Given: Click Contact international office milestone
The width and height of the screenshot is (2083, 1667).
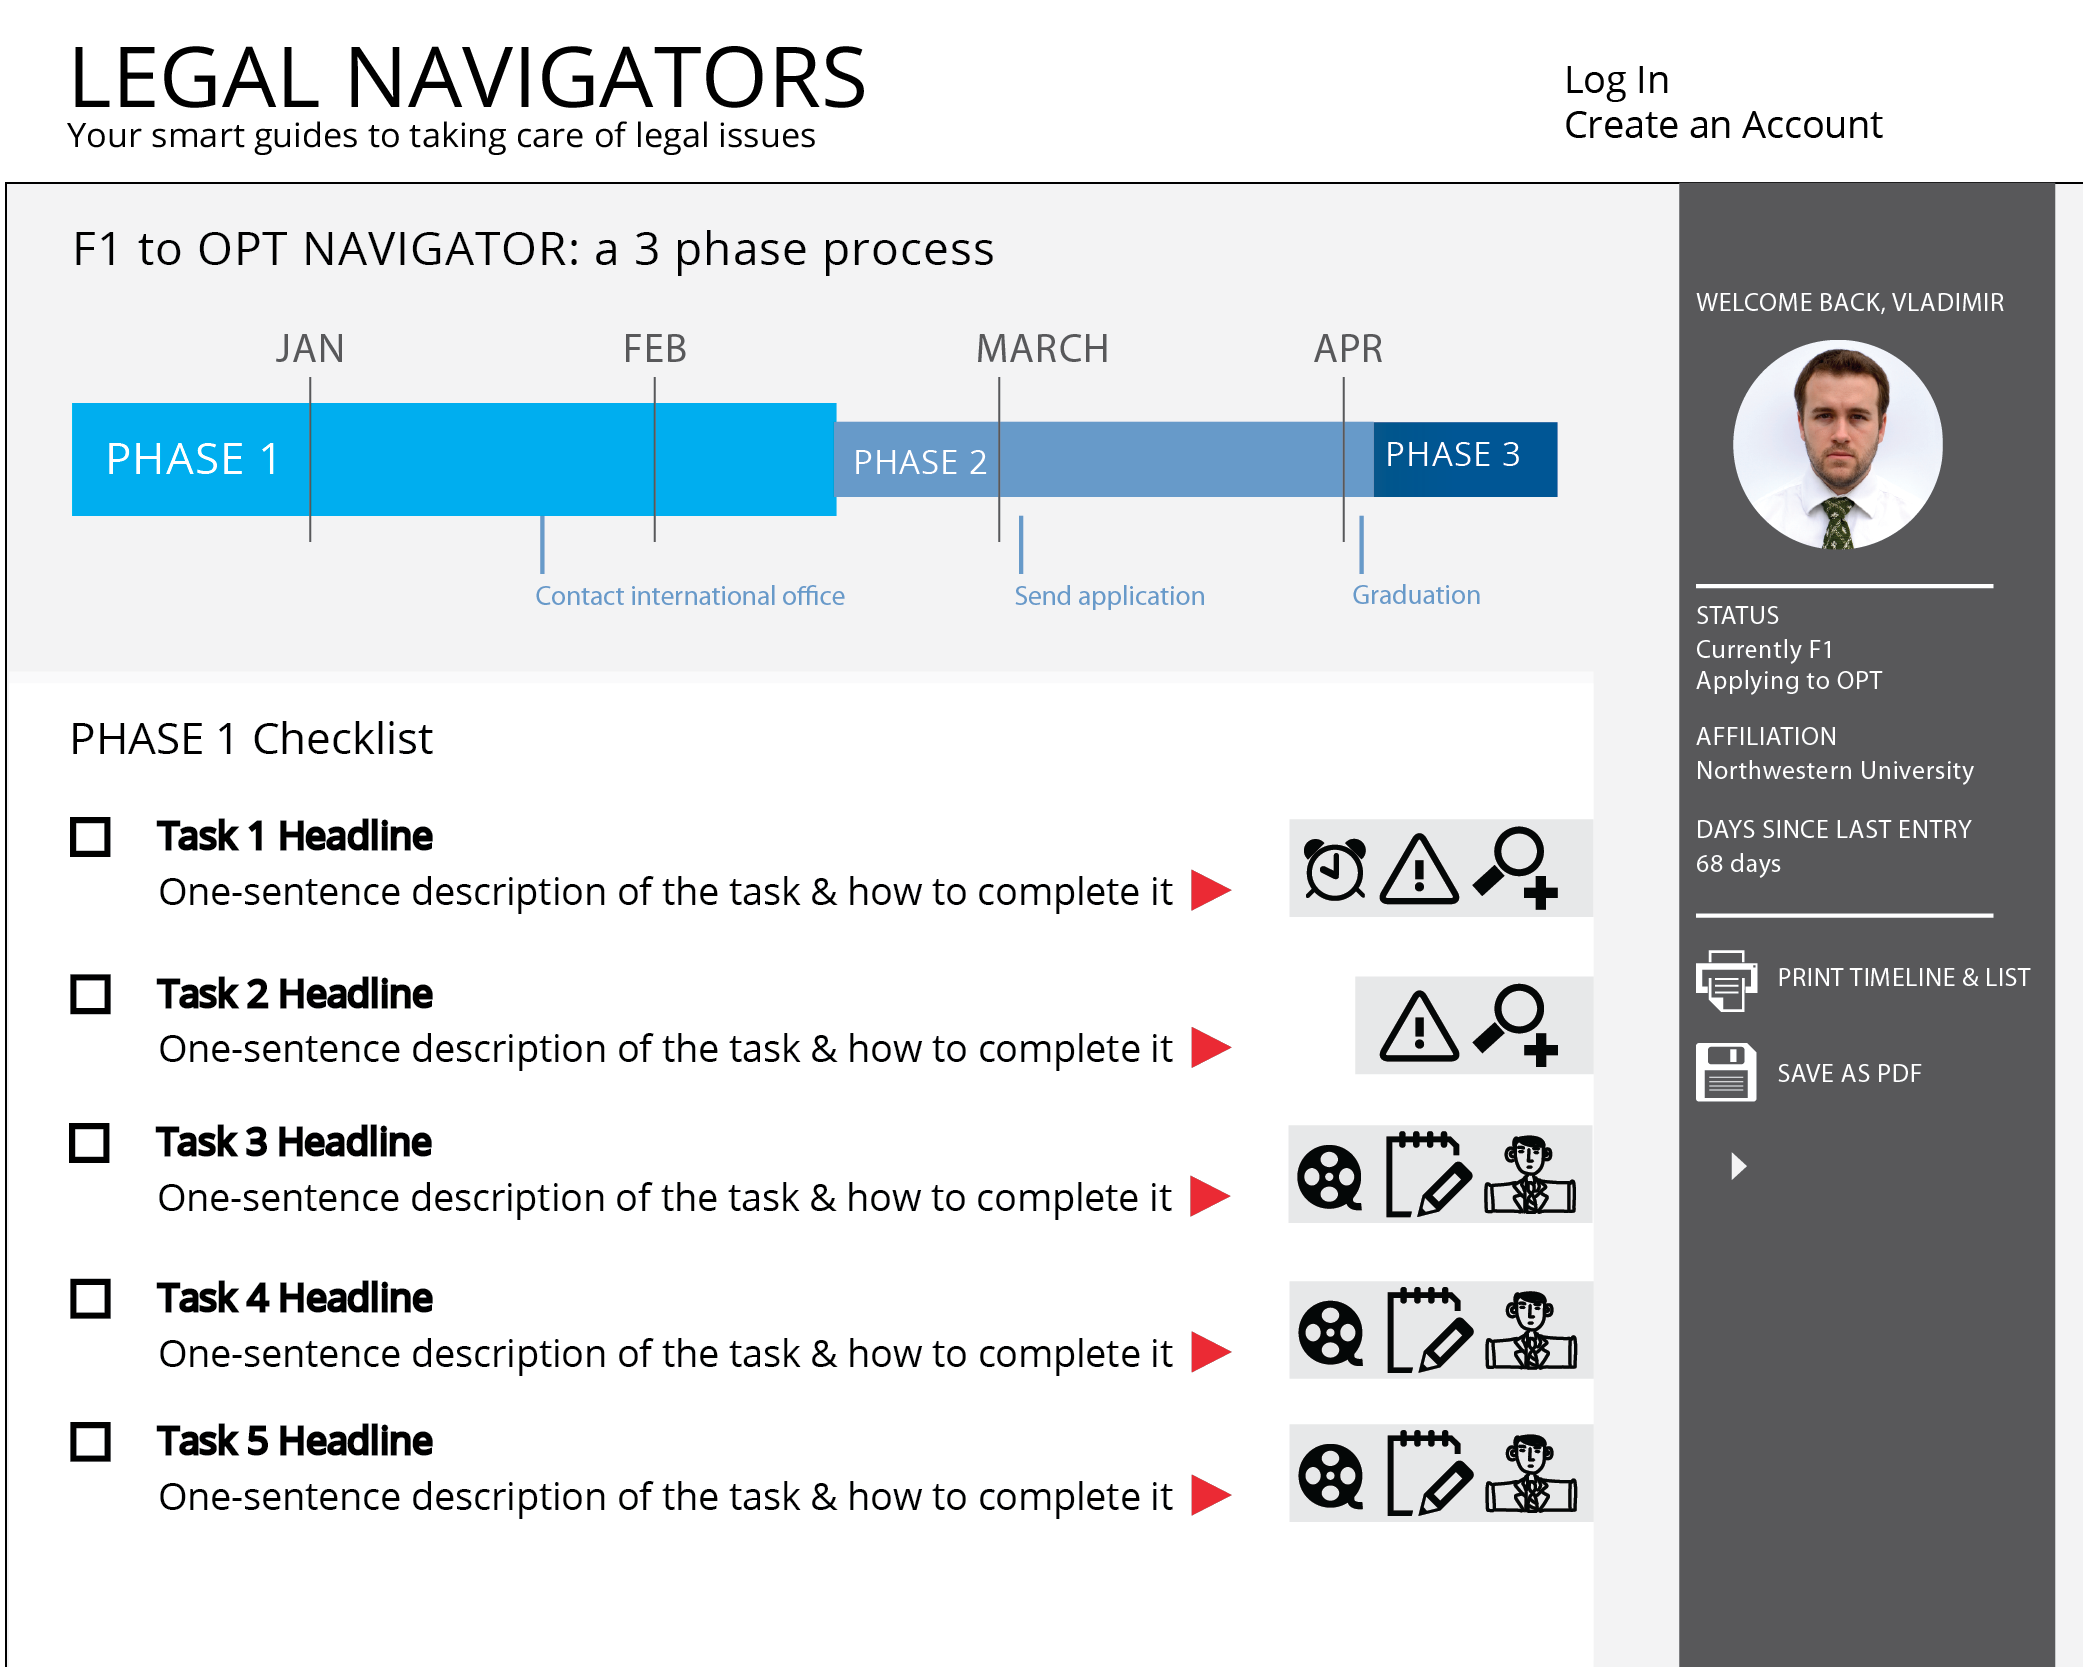Looking at the screenshot, I should click(690, 596).
